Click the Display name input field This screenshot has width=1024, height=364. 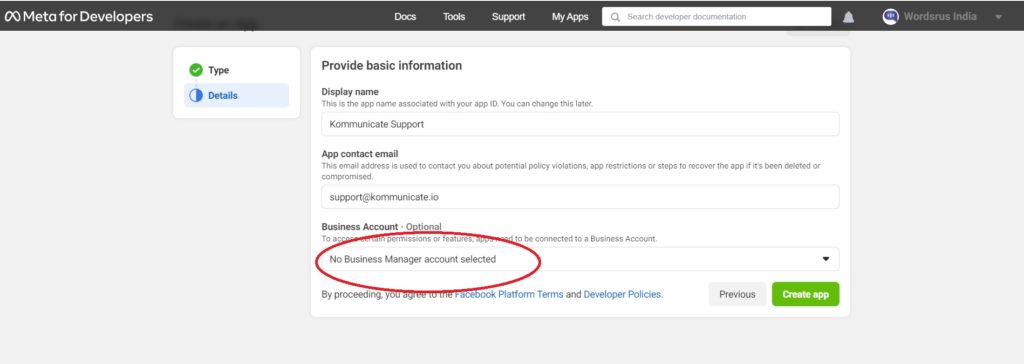[580, 124]
